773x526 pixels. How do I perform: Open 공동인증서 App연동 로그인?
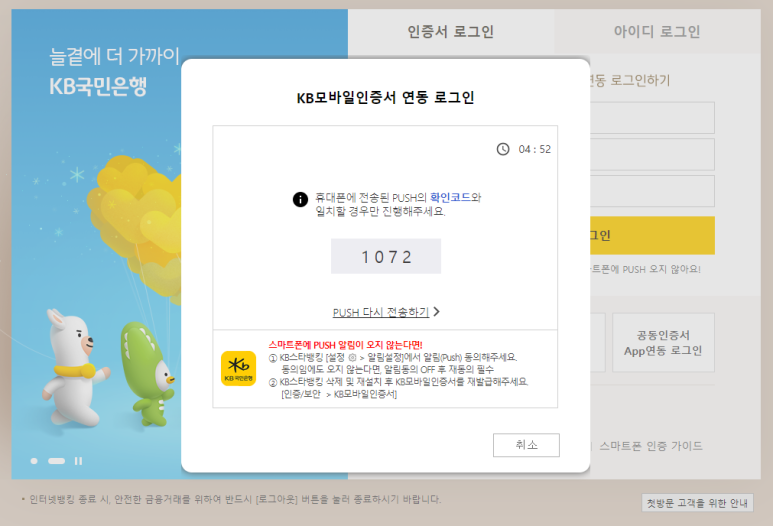pos(663,343)
